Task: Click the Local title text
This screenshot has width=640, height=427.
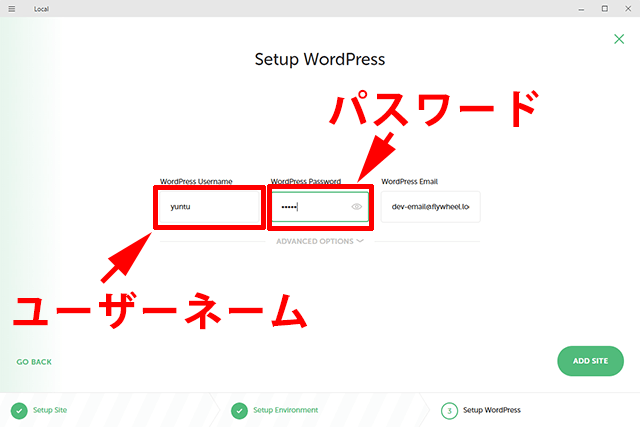Action: [x=41, y=9]
